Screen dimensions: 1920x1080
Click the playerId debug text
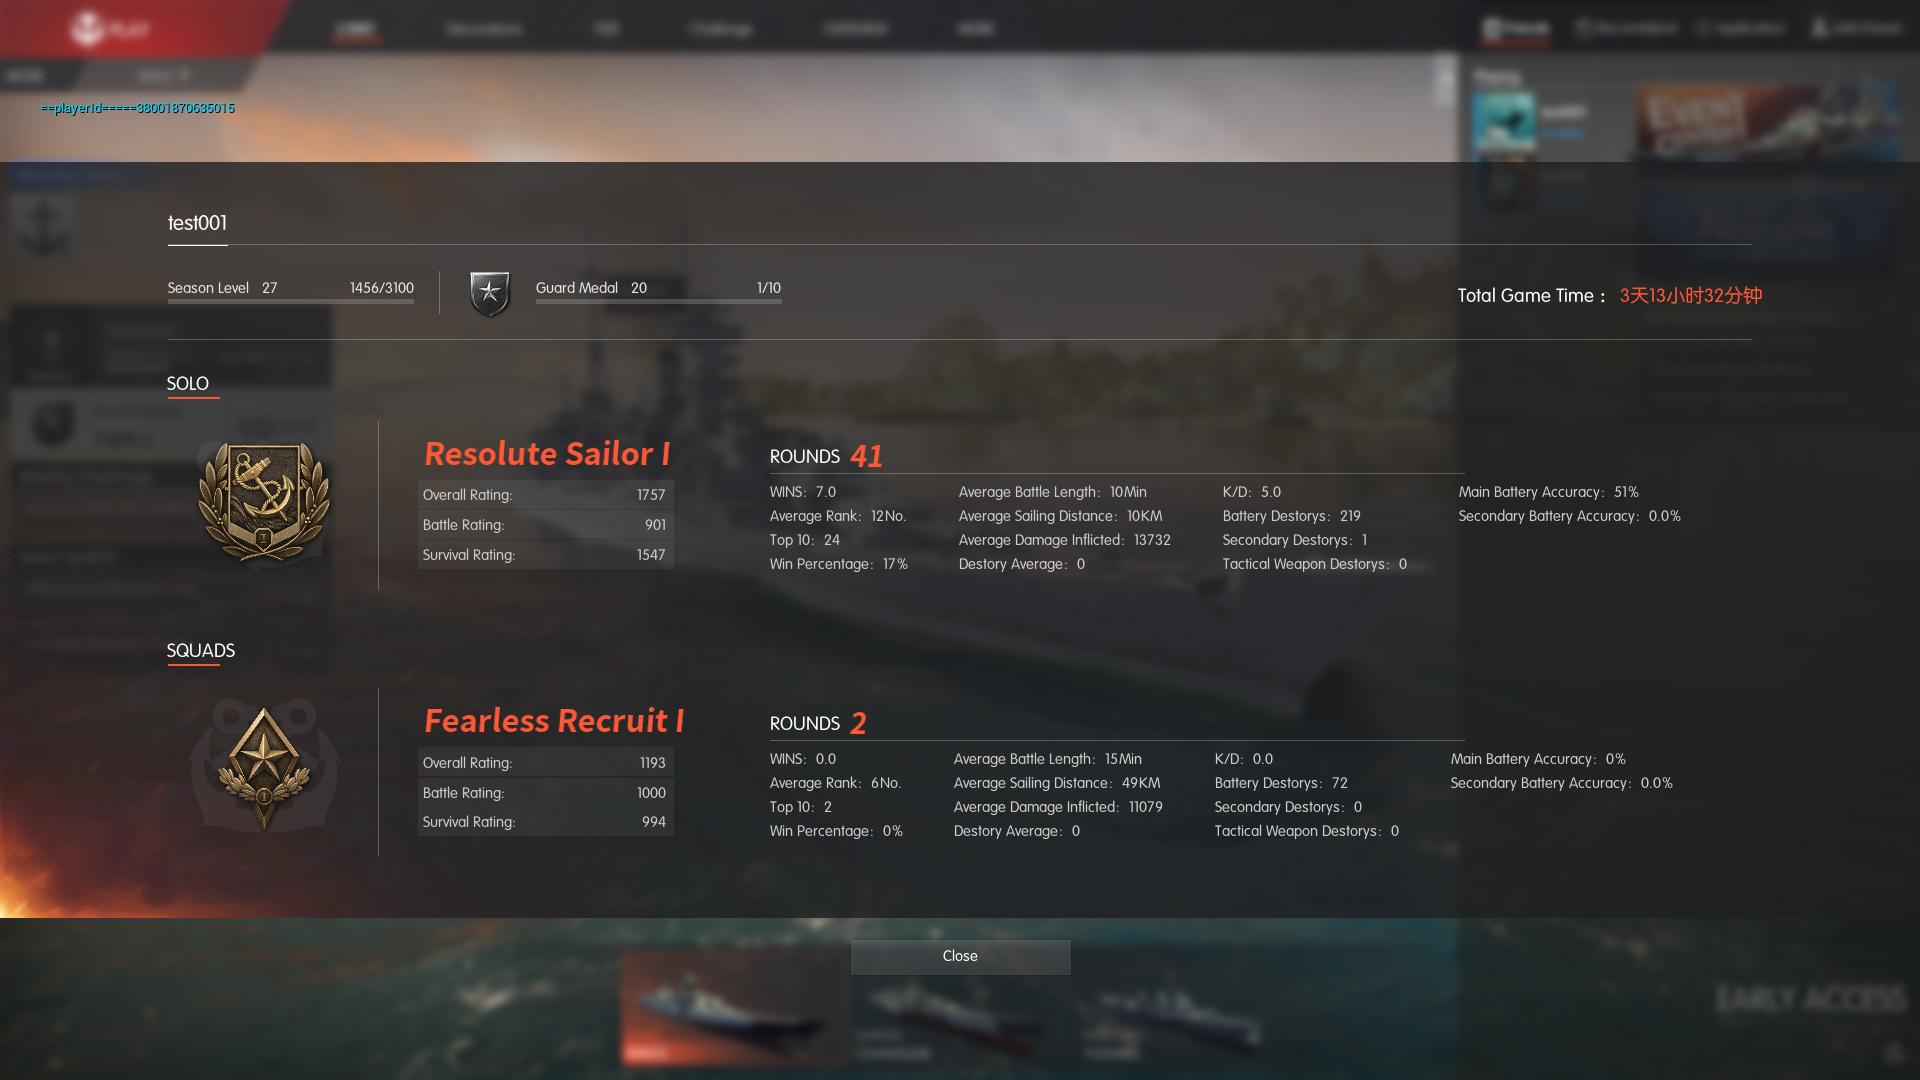tap(138, 108)
